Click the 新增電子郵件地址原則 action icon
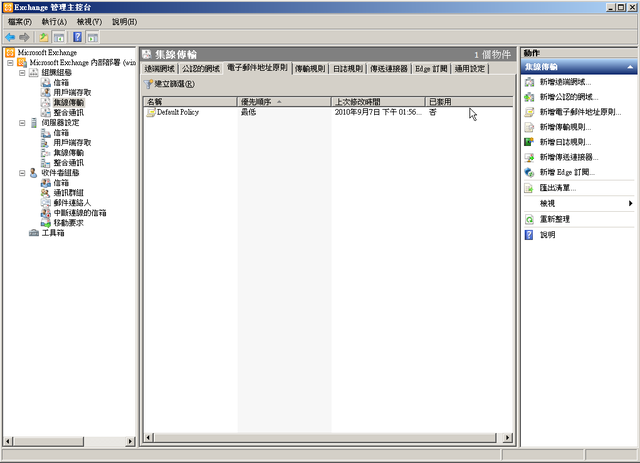This screenshot has height=463, width=640. (x=529, y=112)
